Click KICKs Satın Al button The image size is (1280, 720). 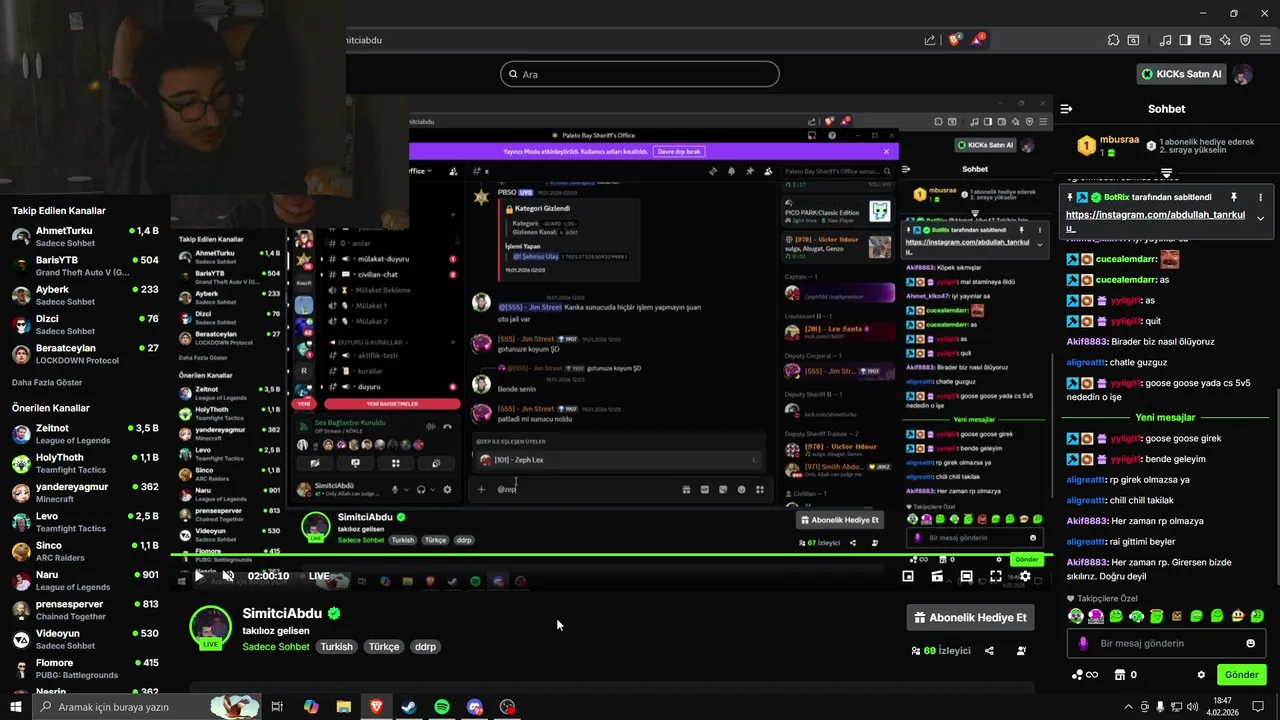1181,74
